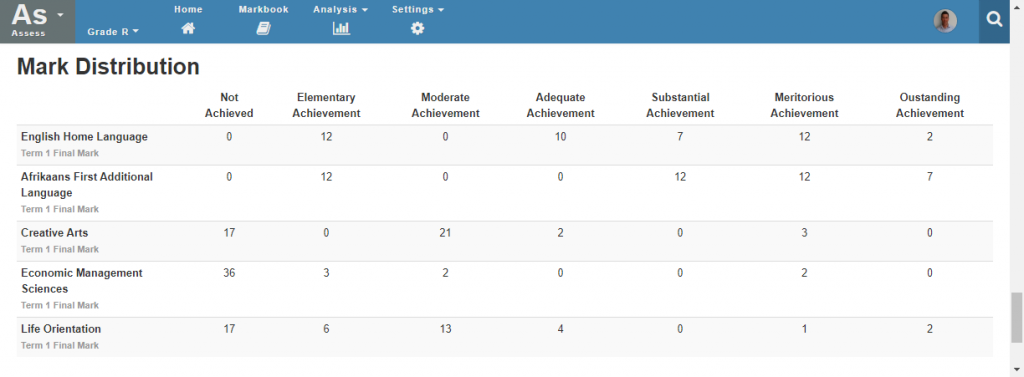Image resolution: width=1024 pixels, height=377 pixels.
Task: Click Life Orientation Moderate Achievement value 13
Action: coord(445,329)
